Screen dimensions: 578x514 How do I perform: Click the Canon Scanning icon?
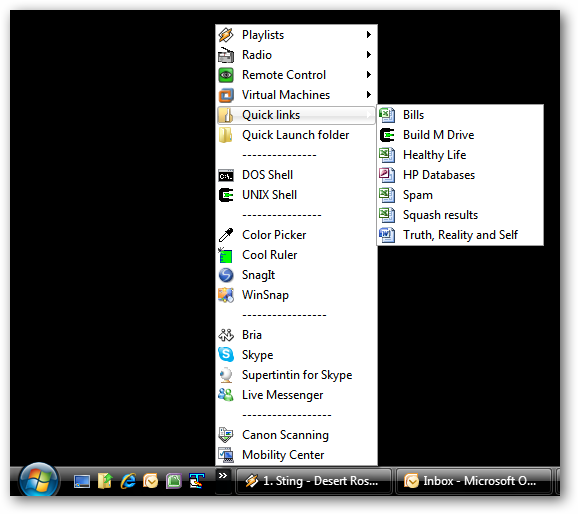[x=226, y=435]
